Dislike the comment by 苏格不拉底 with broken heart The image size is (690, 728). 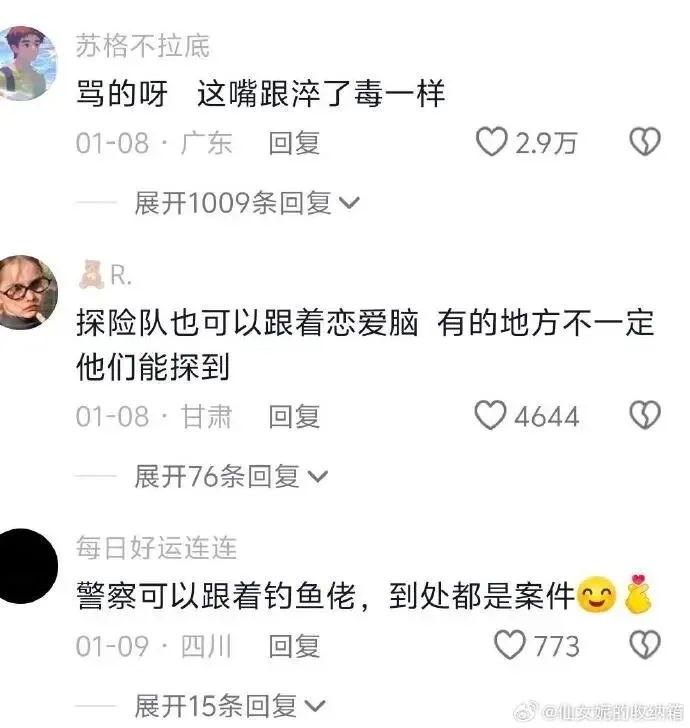pyautogui.click(x=644, y=142)
